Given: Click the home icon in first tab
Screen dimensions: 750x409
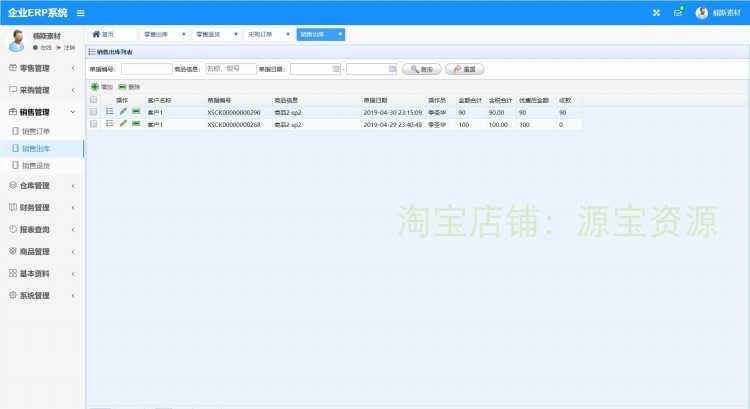Looking at the screenshot, I should (96, 34).
